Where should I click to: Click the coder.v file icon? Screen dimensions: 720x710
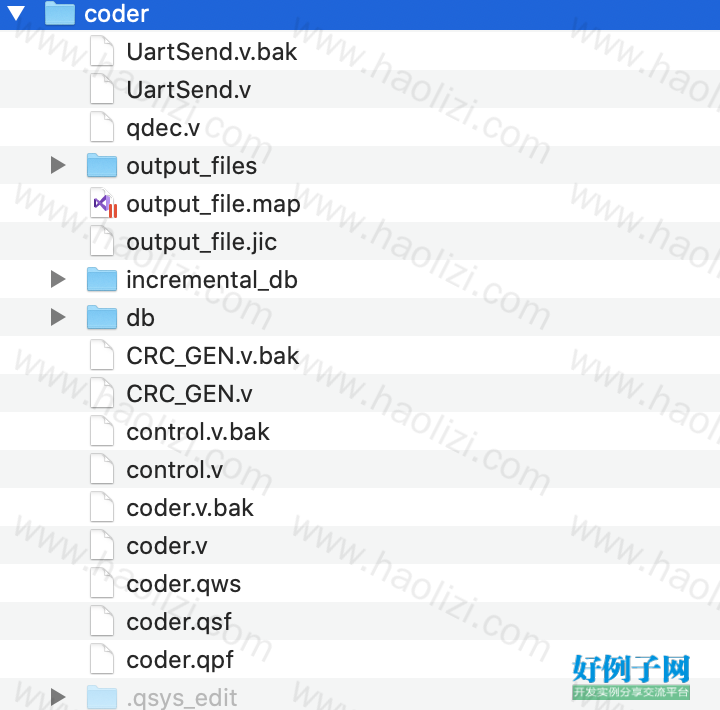pyautogui.click(x=101, y=545)
